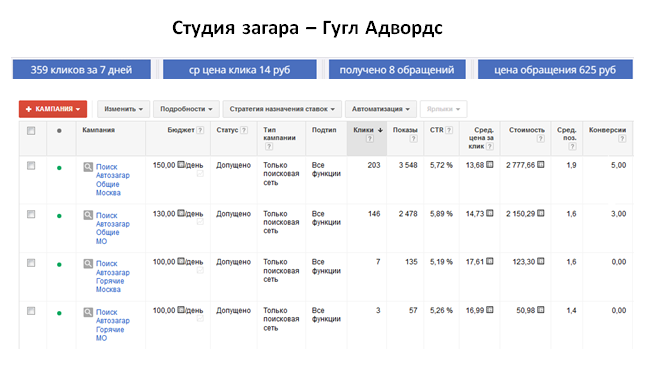Click budget edit icon beside 130,00
This screenshot has height=368, width=655.
(x=180, y=213)
